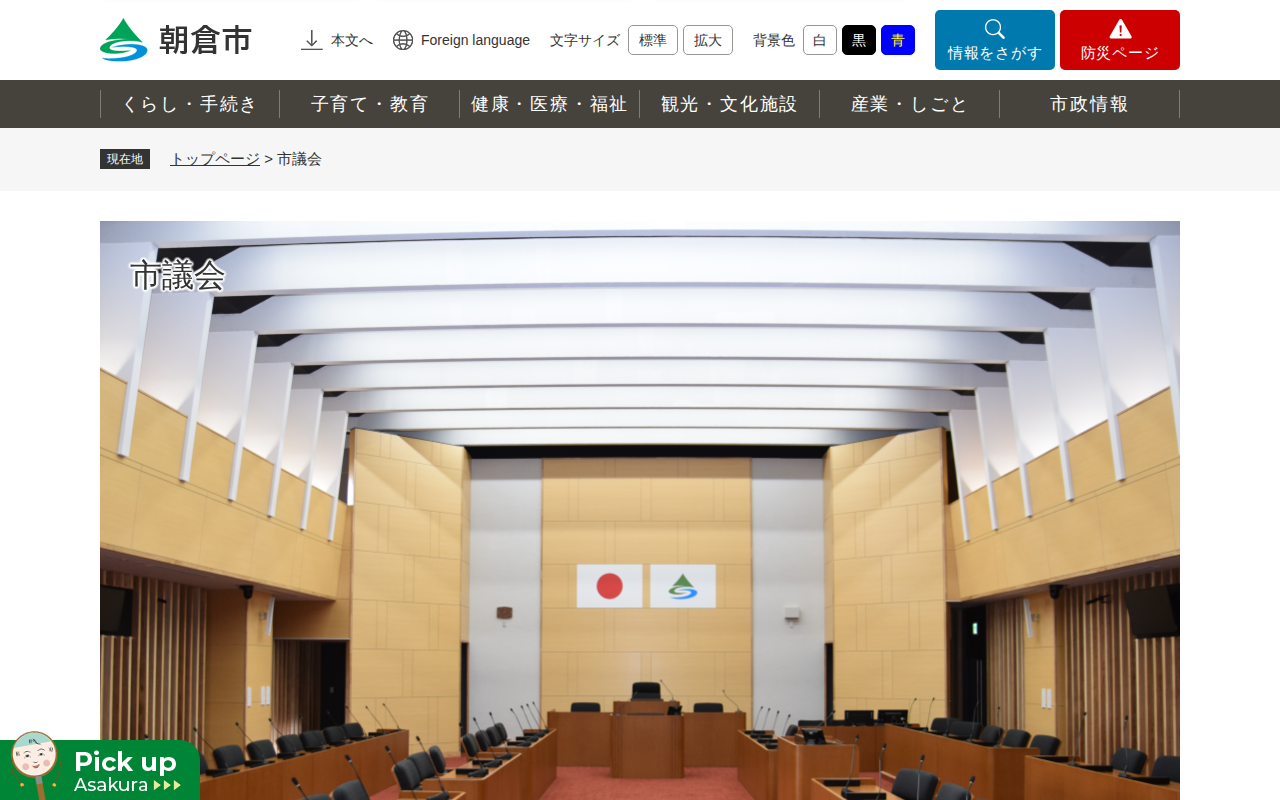Click the 市議会 breadcrumb text
Screen dimensions: 1280x800
pos(299,159)
